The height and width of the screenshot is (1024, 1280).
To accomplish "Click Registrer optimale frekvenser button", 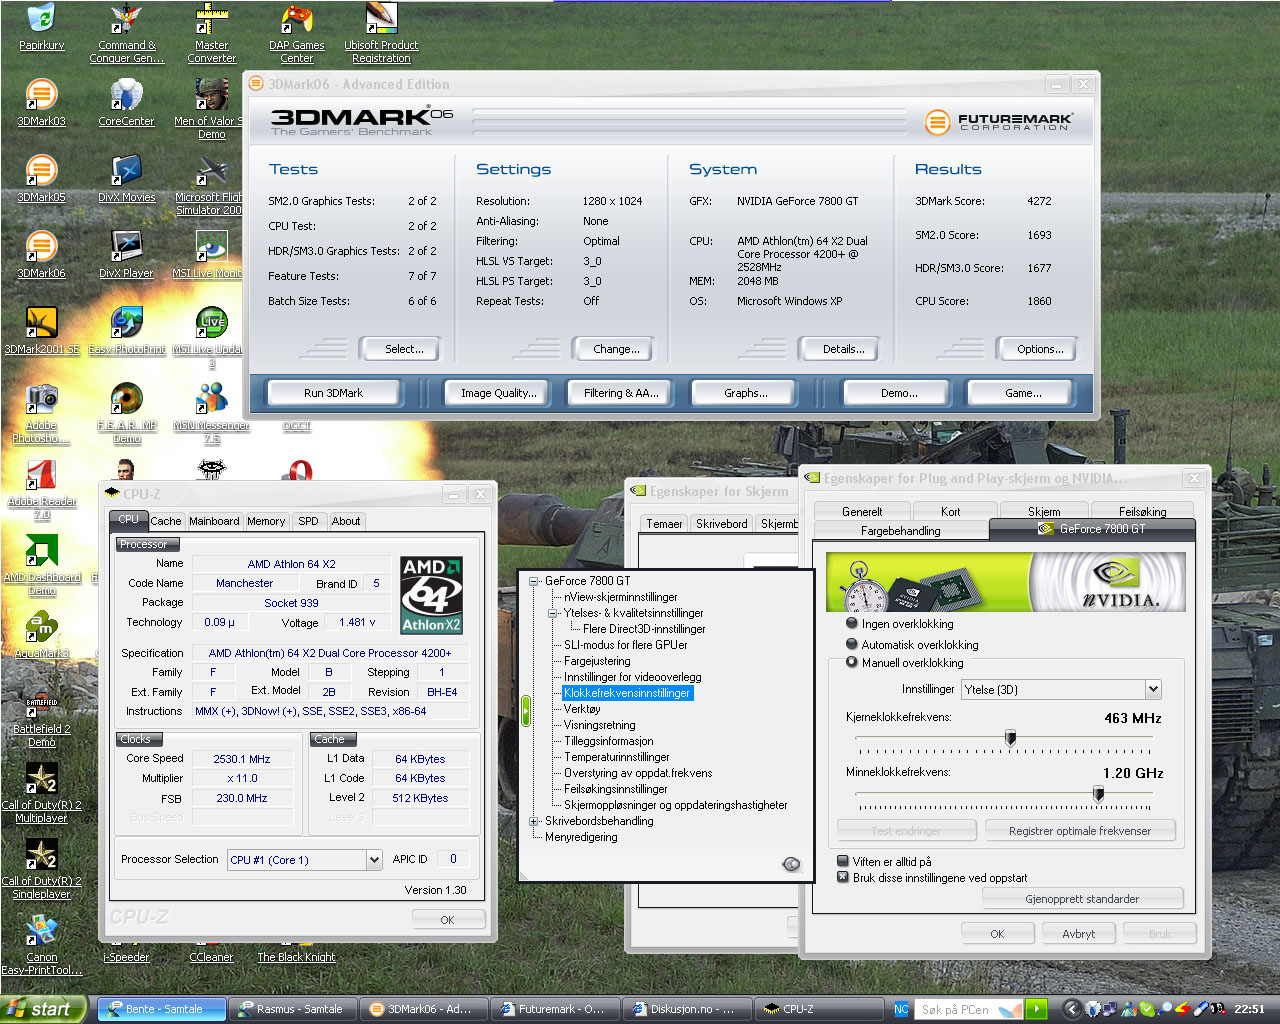I will click(1079, 831).
